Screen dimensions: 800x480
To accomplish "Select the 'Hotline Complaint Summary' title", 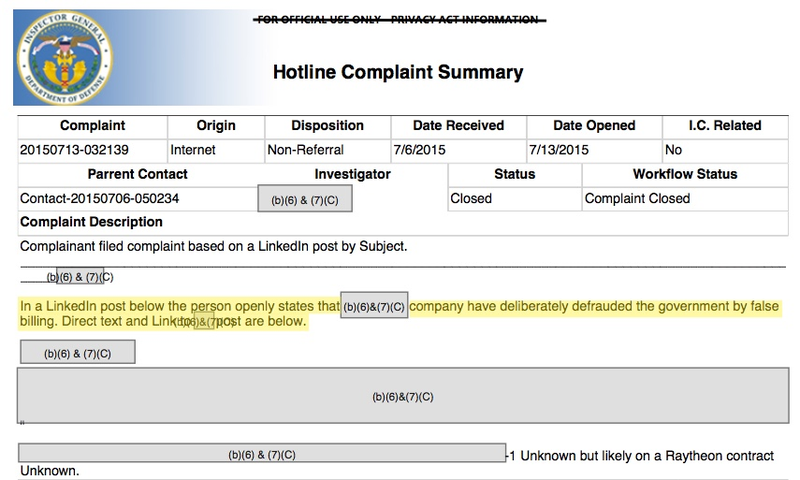I will click(x=398, y=72).
